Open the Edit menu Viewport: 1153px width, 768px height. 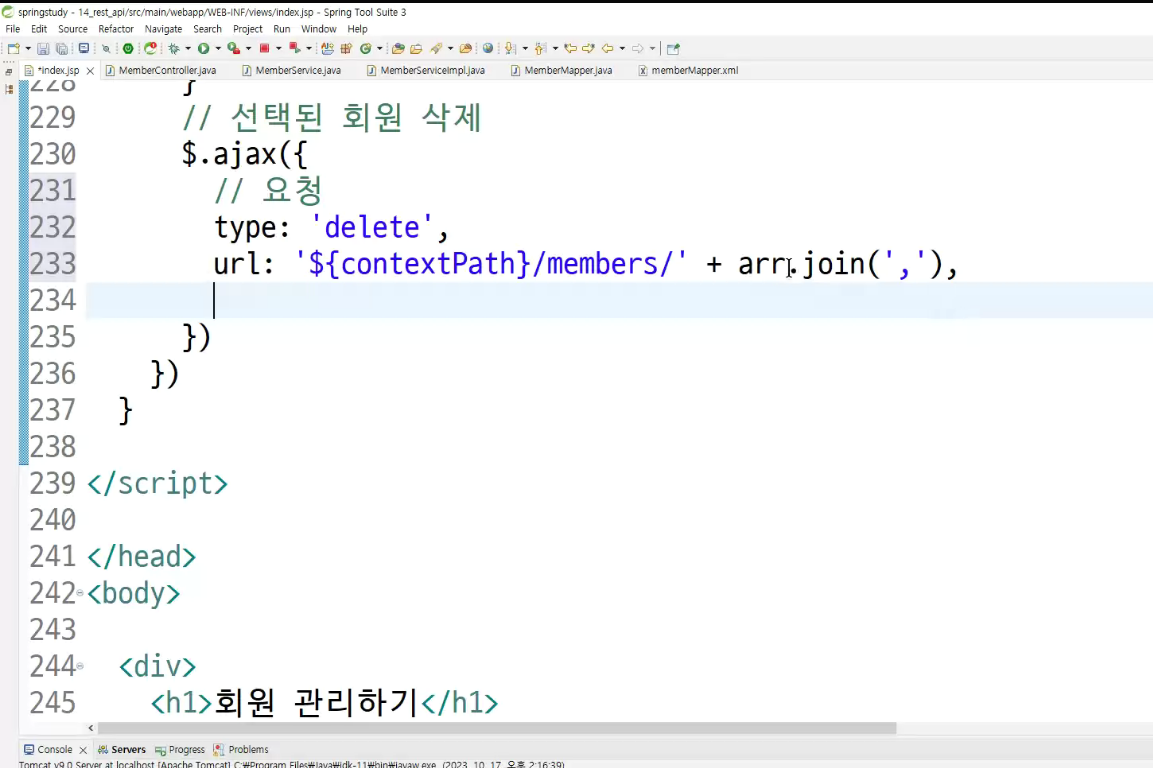[39, 29]
